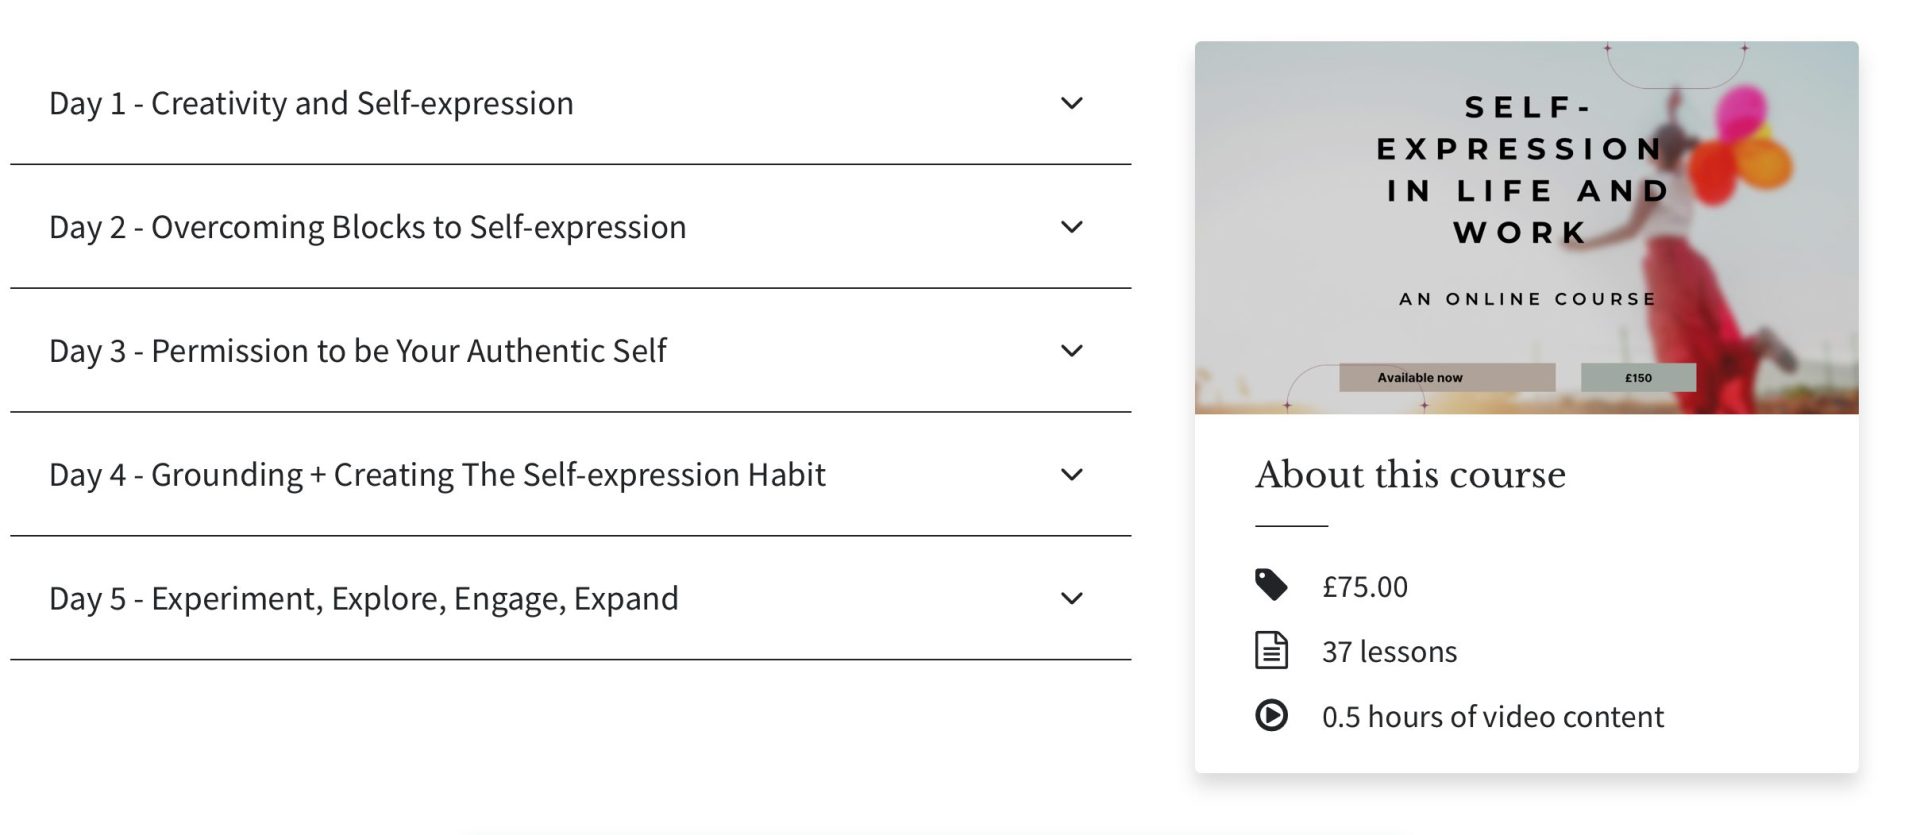The width and height of the screenshot is (1920, 835).
Task: Open Day 4 - Grounding + Creating habit section
Action: (x=437, y=475)
